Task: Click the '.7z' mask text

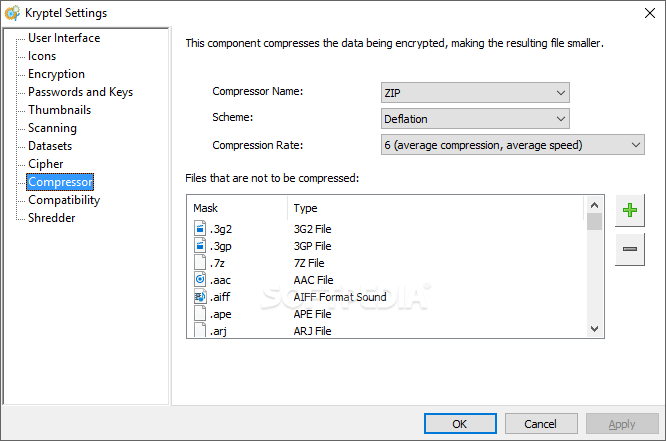Action: [x=217, y=263]
